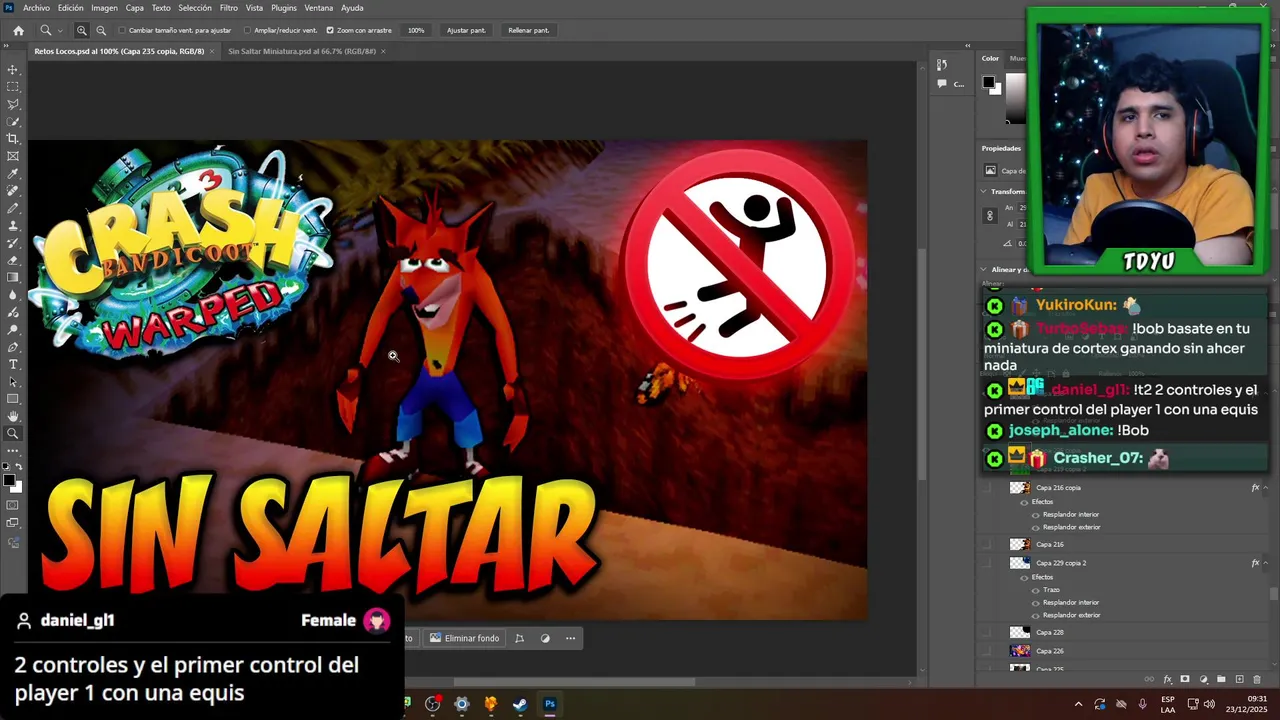Click the horizontal canvas scrollbar
The width and height of the screenshot is (1280, 720).
574,683
